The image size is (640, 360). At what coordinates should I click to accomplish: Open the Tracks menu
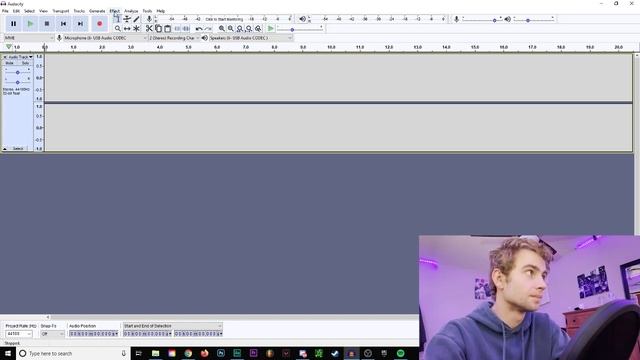[x=79, y=11]
